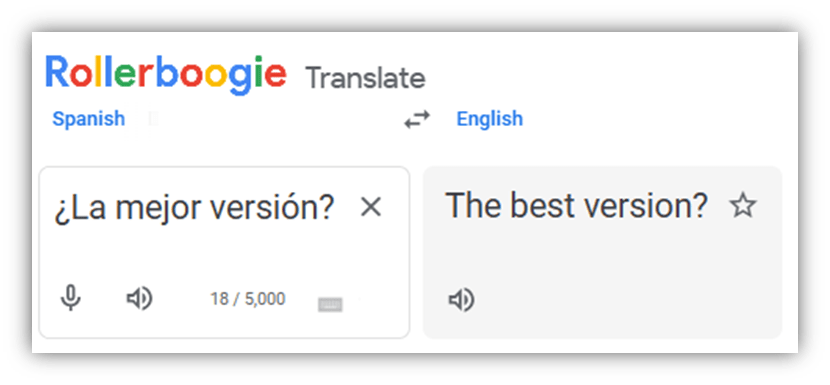Screen dimensions: 830x385
Task: Choose Spanish as source language
Action: point(88,119)
